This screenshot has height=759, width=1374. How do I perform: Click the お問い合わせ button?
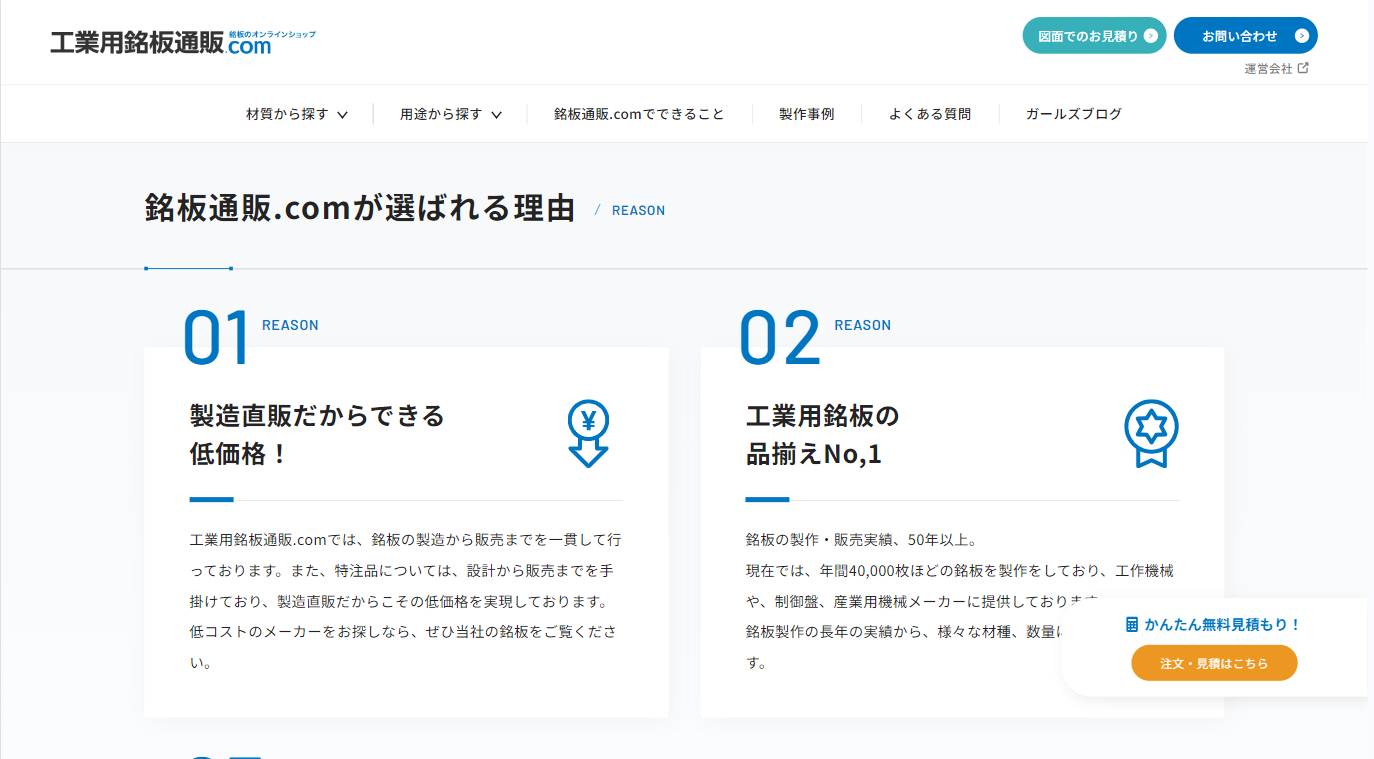tap(1246, 36)
